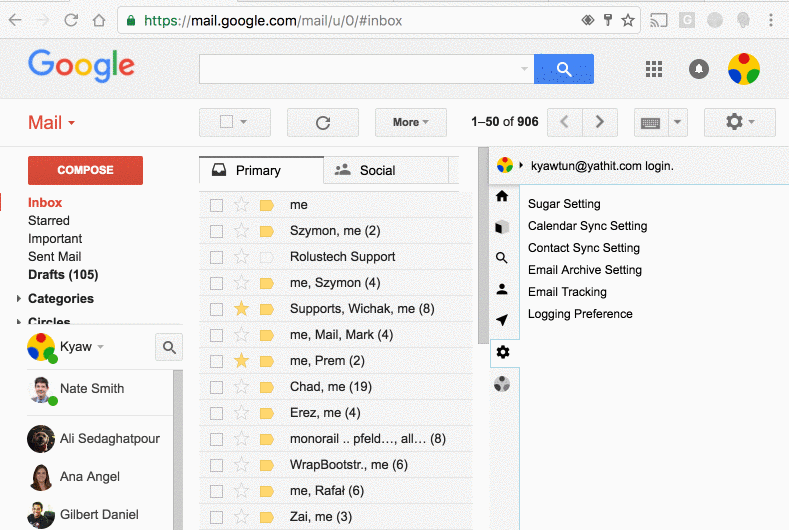Click the COMPOSE button
789x530 pixels.
click(86, 170)
